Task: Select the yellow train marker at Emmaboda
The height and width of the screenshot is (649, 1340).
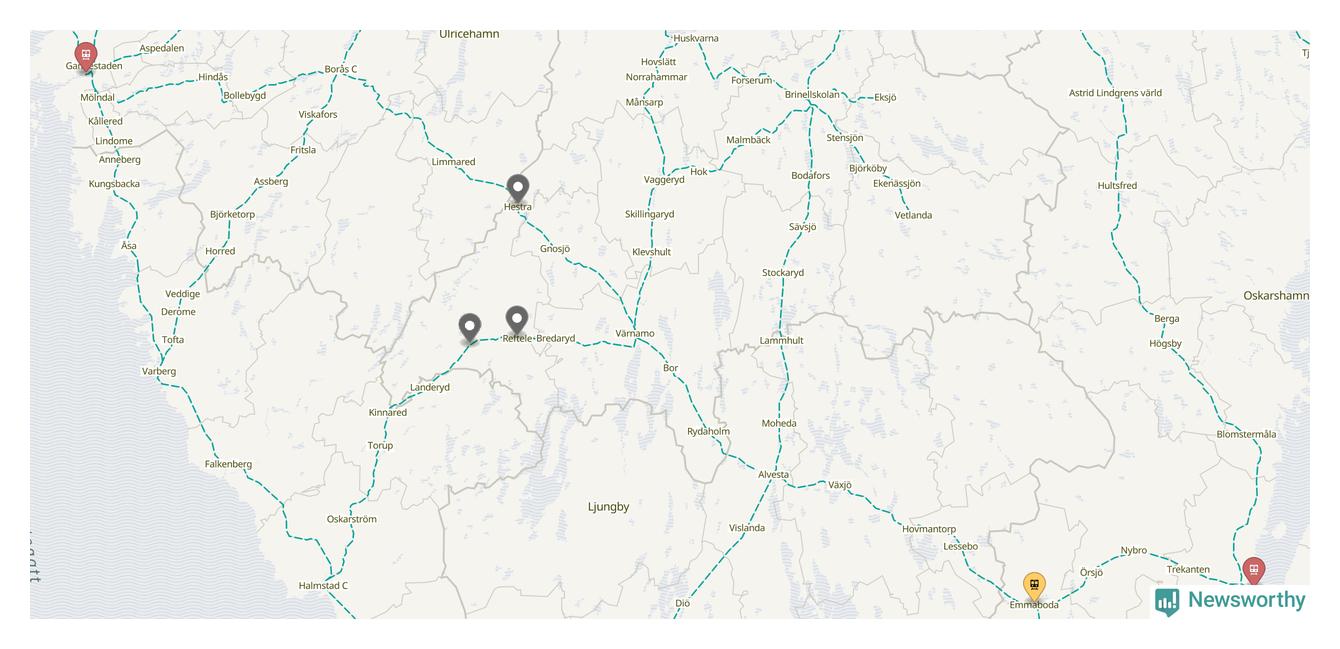Action: (1034, 586)
